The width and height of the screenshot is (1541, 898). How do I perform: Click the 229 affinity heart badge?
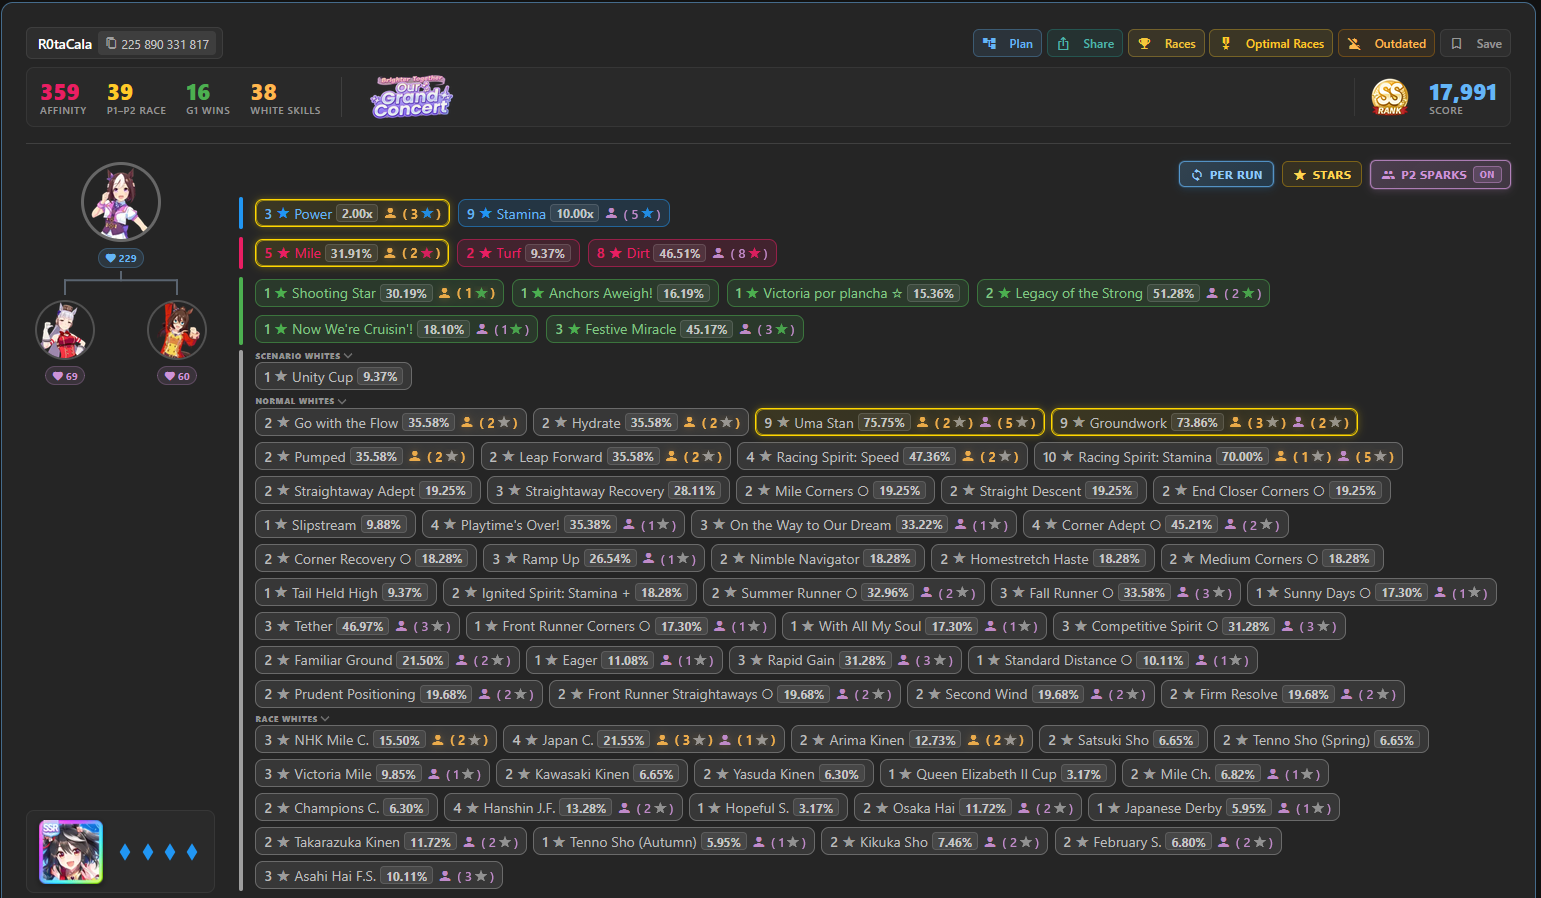pyautogui.click(x=121, y=258)
